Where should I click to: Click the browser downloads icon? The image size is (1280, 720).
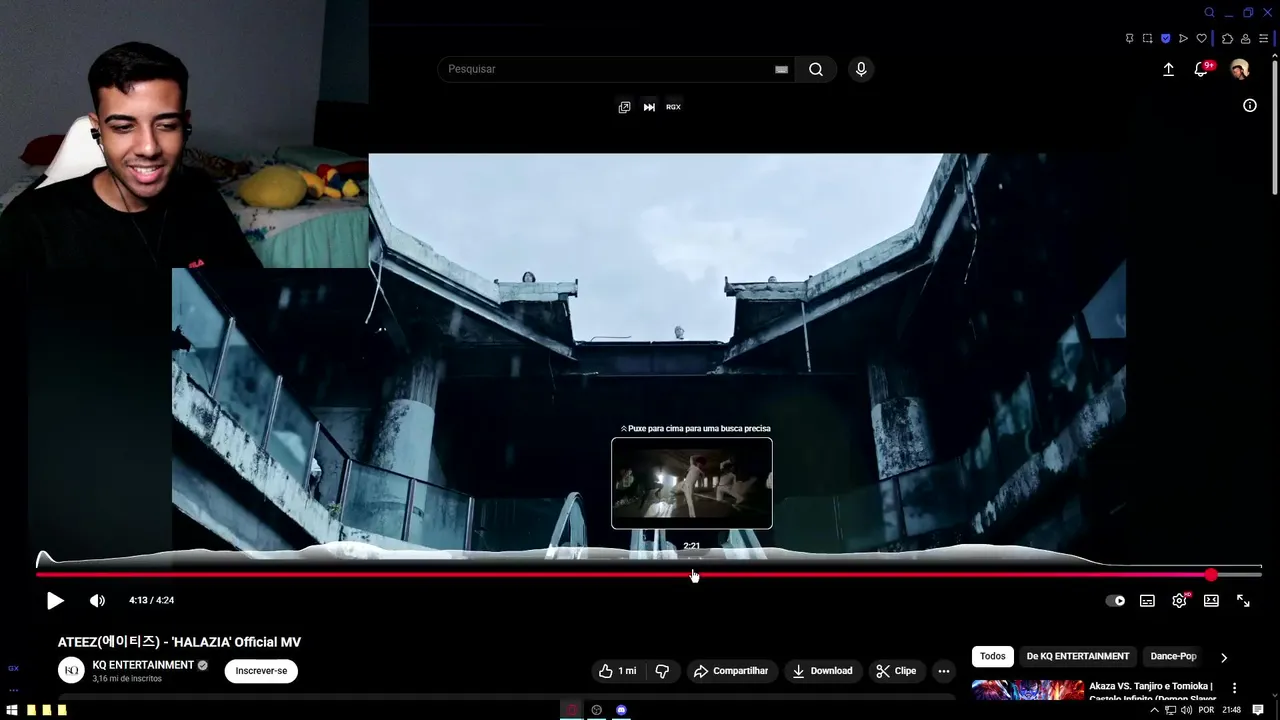[x=1245, y=39]
